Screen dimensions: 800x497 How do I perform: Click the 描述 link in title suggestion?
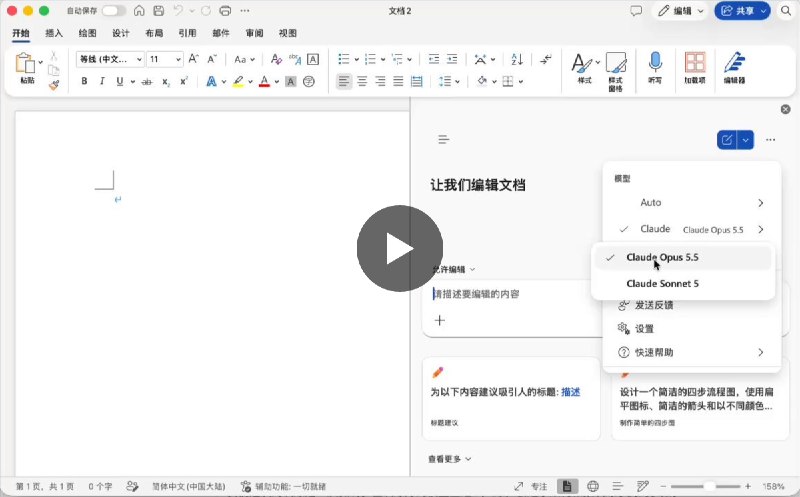pyautogui.click(x=570, y=392)
